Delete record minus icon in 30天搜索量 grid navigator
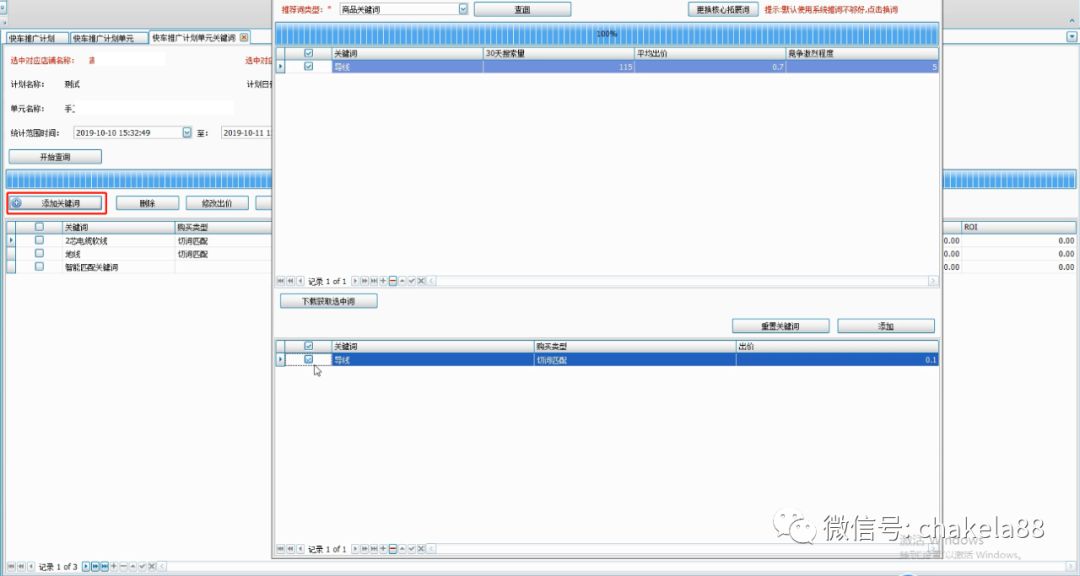Screen dimensions: 1080x576 click(x=393, y=281)
